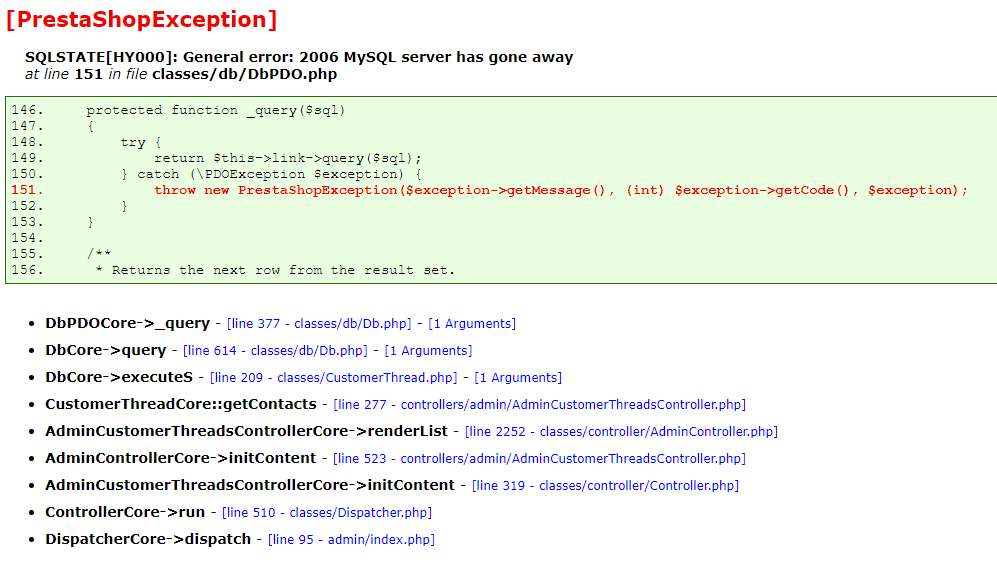Click DispatcherCore->dispatch trace entry name

click(148, 539)
